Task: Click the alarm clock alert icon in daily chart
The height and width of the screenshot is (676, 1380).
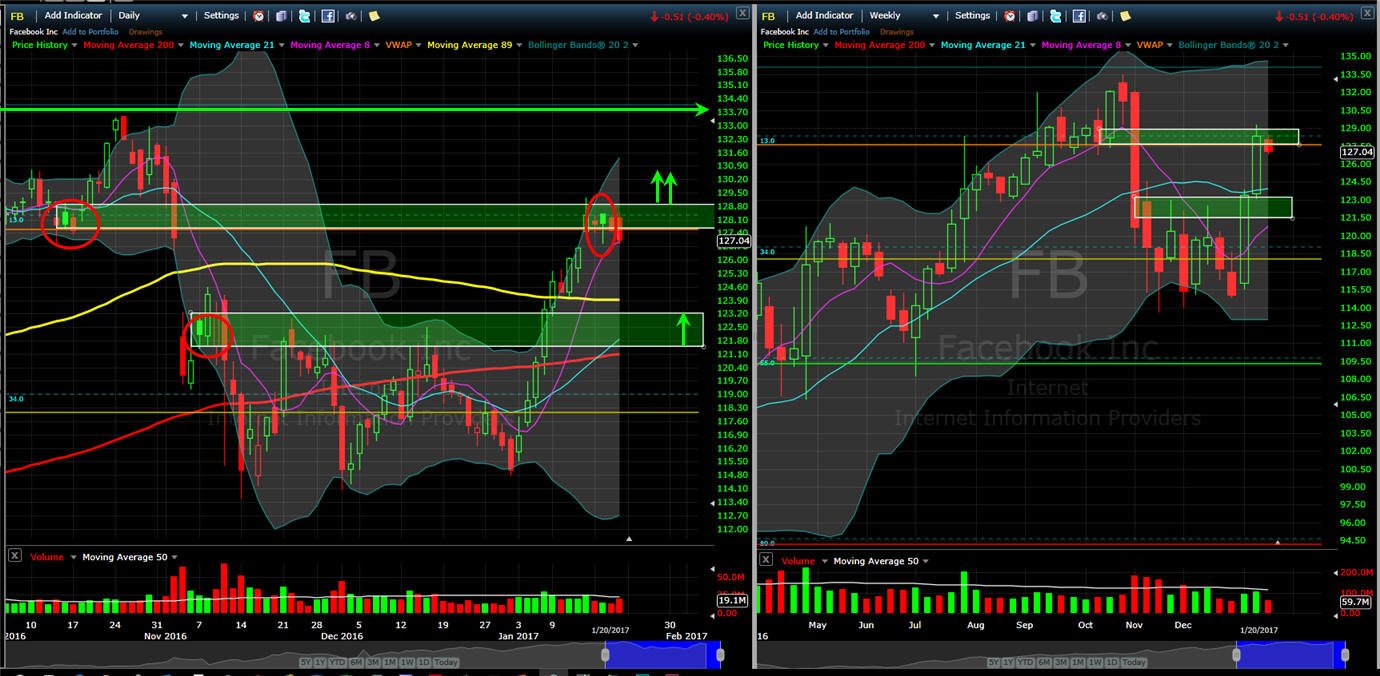Action: coord(259,16)
